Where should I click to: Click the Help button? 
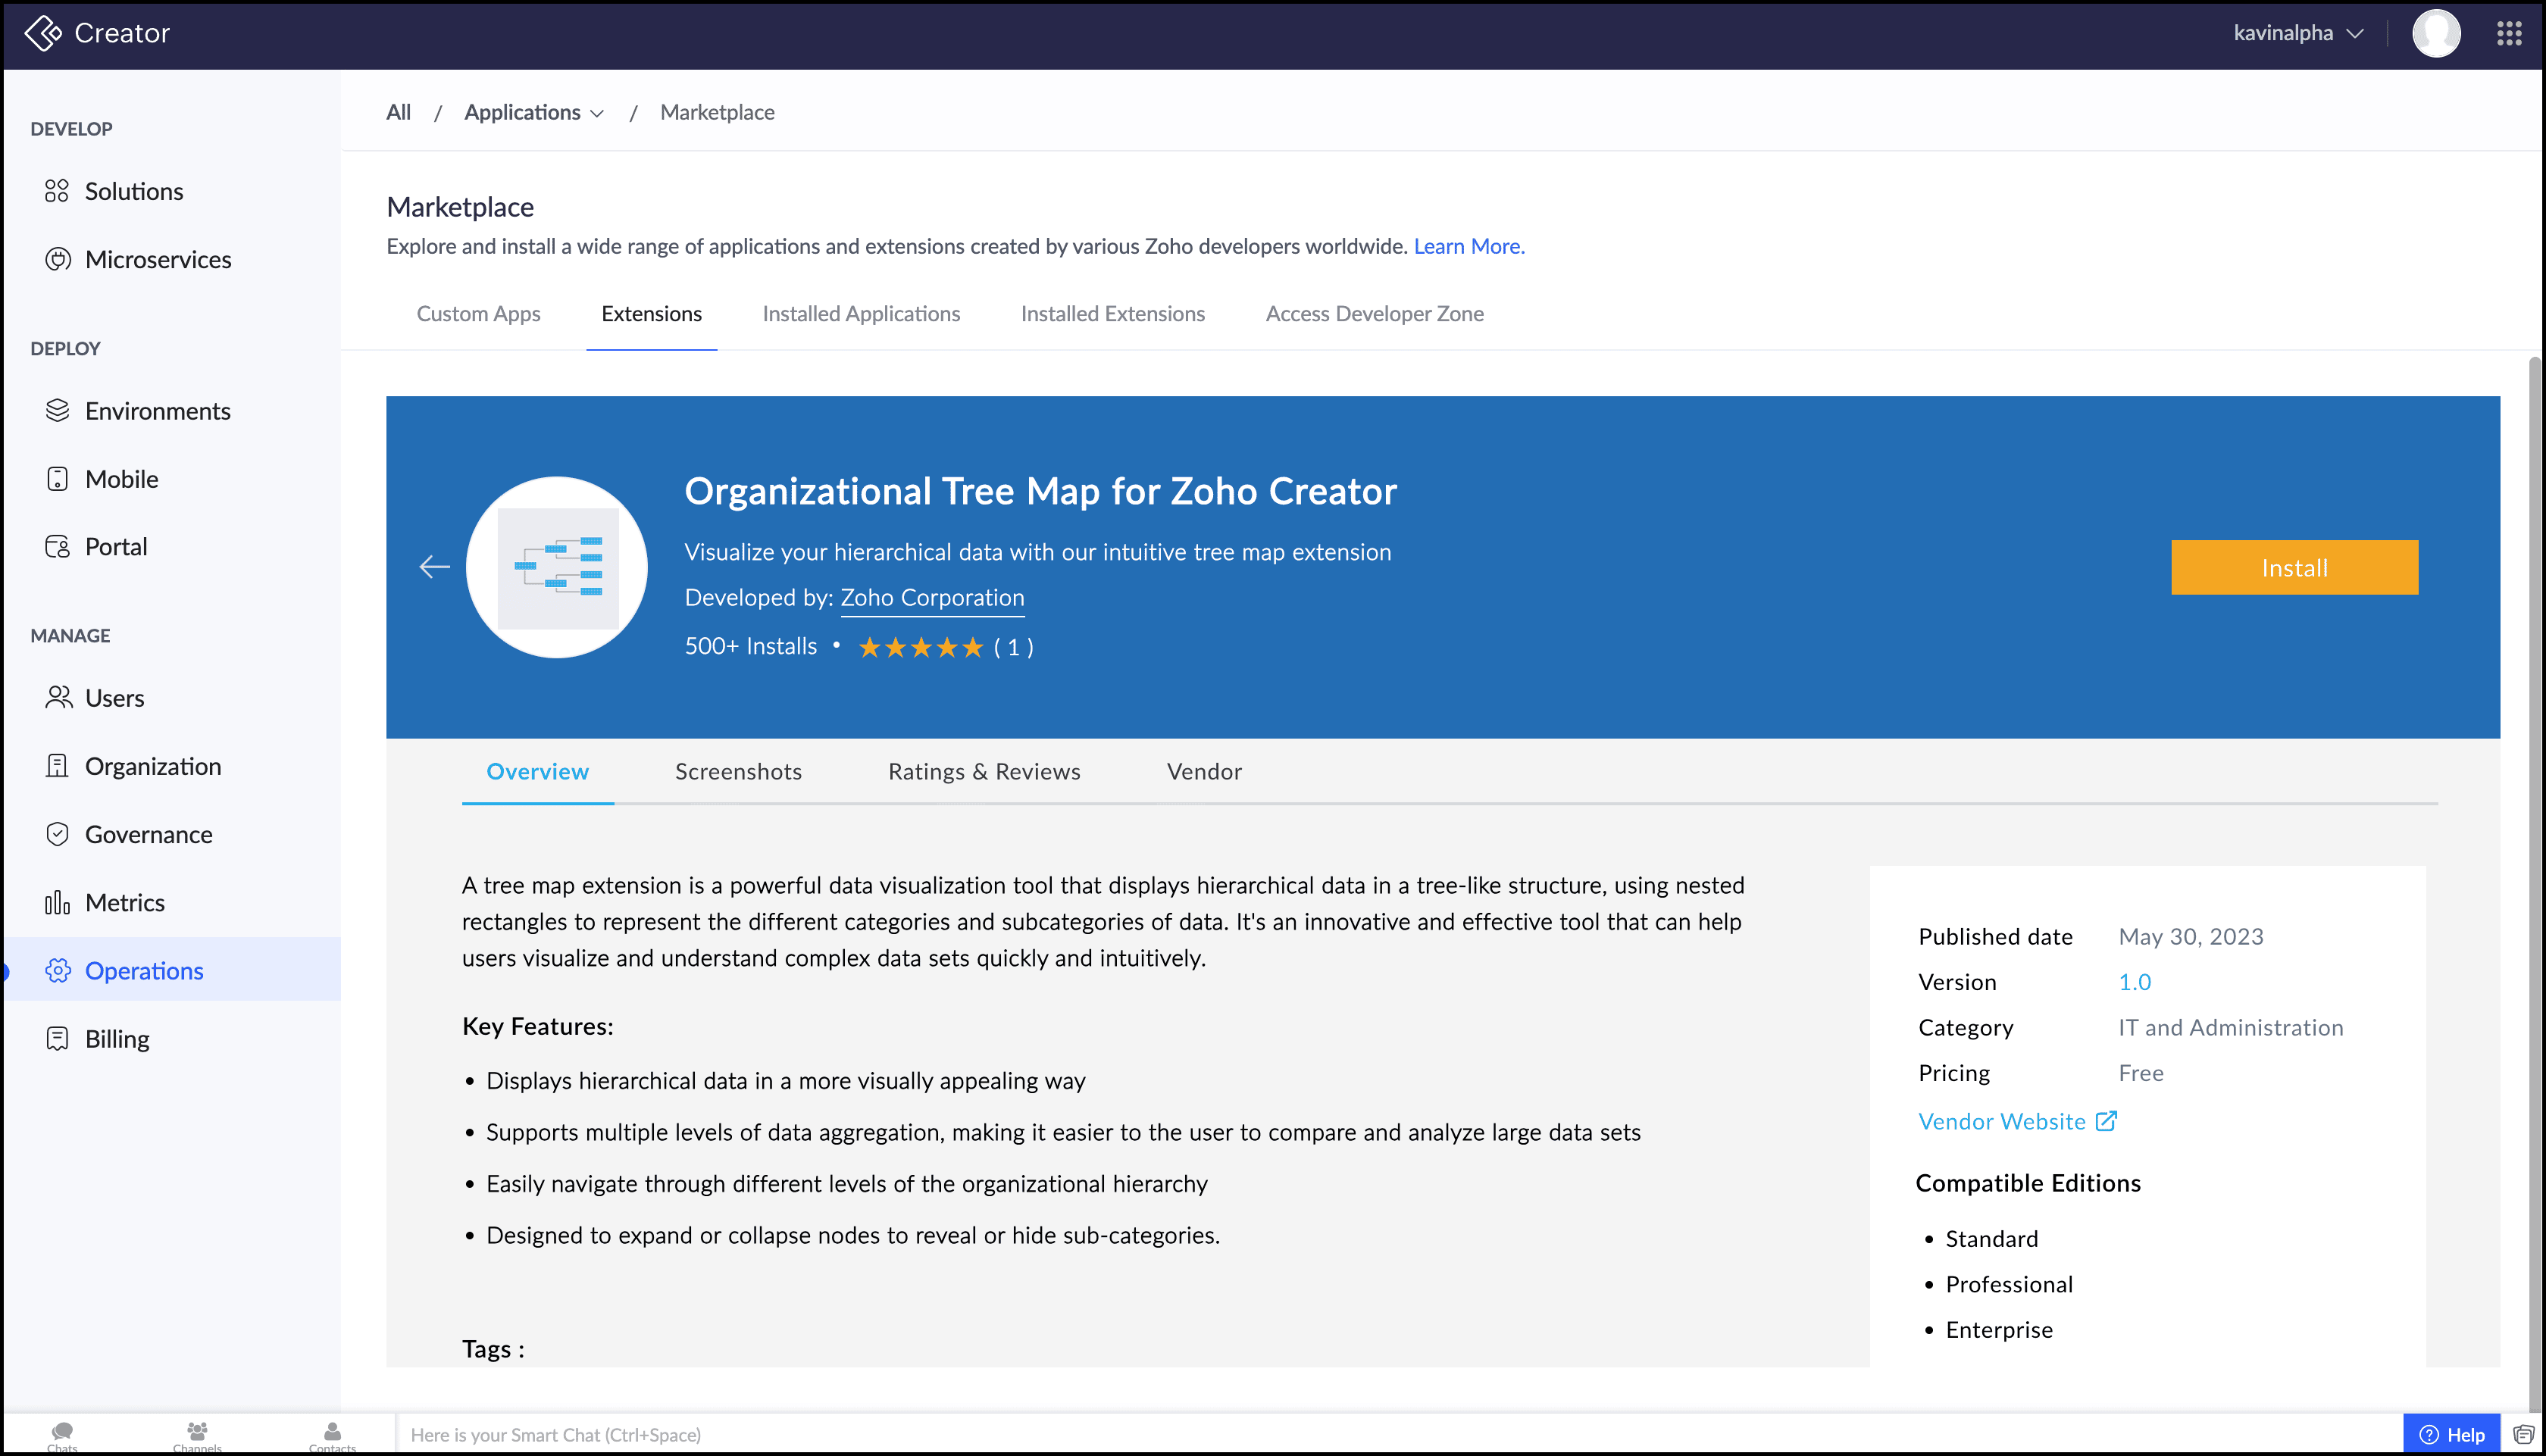[2451, 1435]
